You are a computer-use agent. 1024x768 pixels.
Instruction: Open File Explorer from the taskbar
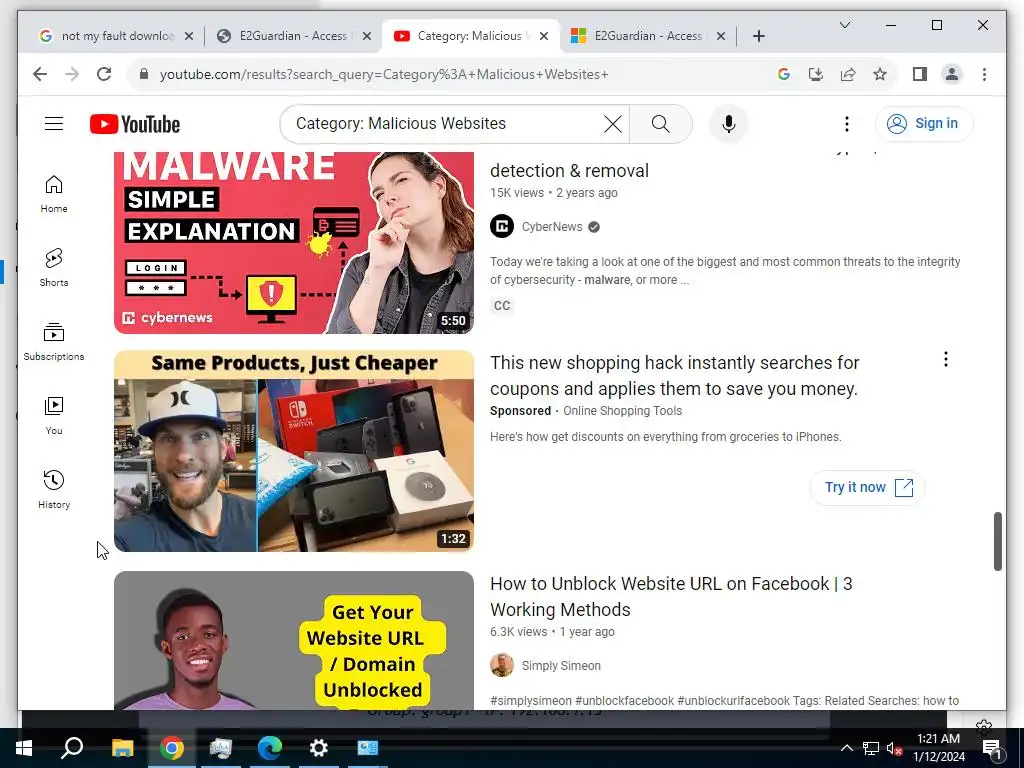pos(122,748)
